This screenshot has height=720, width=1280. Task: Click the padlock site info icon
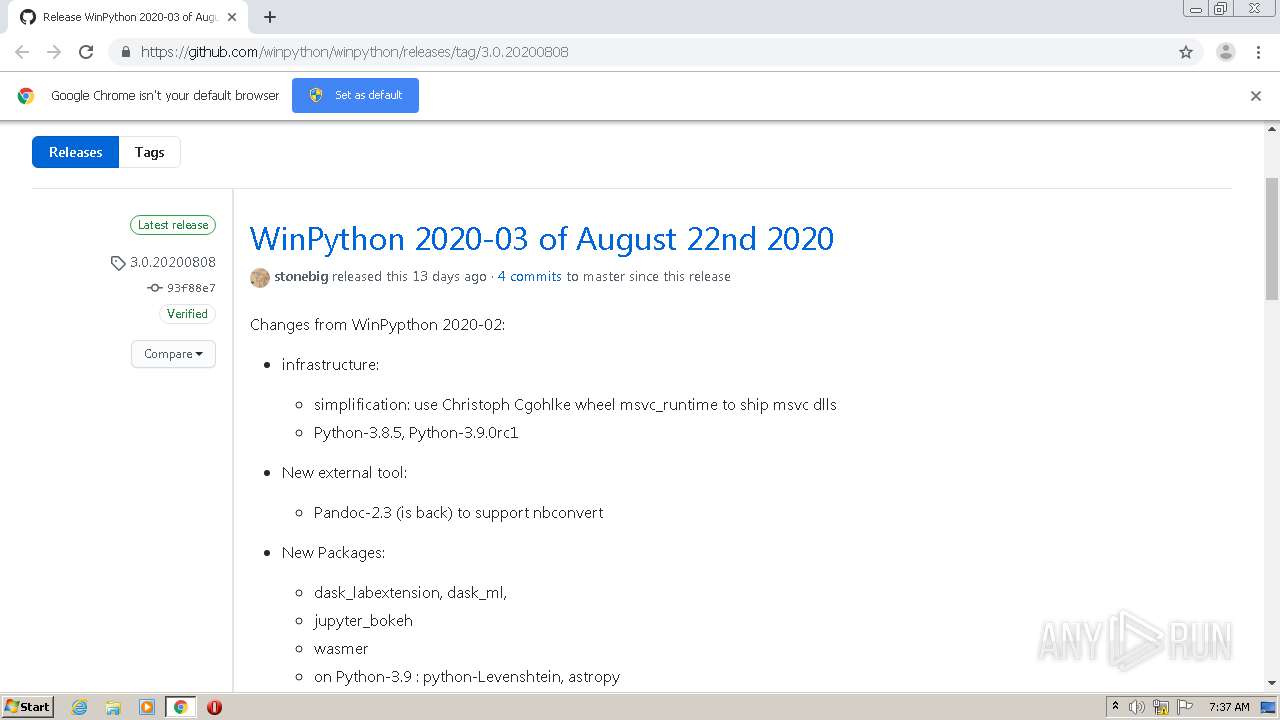(125, 52)
